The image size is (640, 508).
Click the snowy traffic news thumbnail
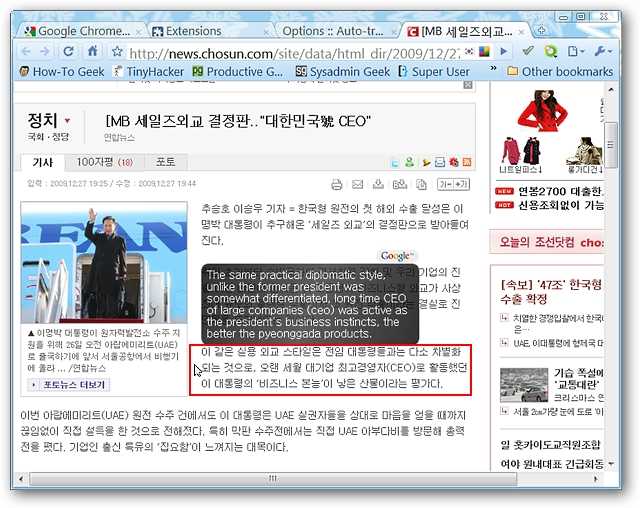coord(524,385)
